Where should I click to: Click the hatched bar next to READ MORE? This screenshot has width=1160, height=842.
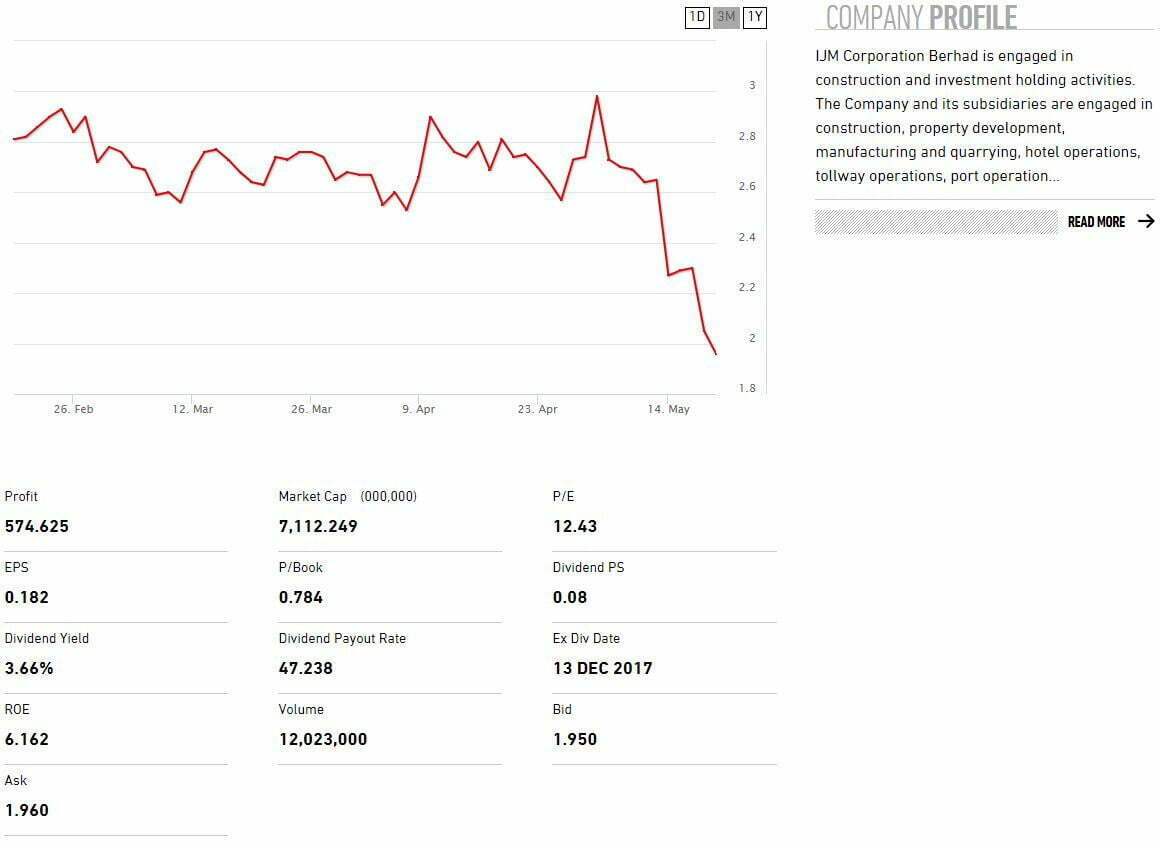[935, 222]
